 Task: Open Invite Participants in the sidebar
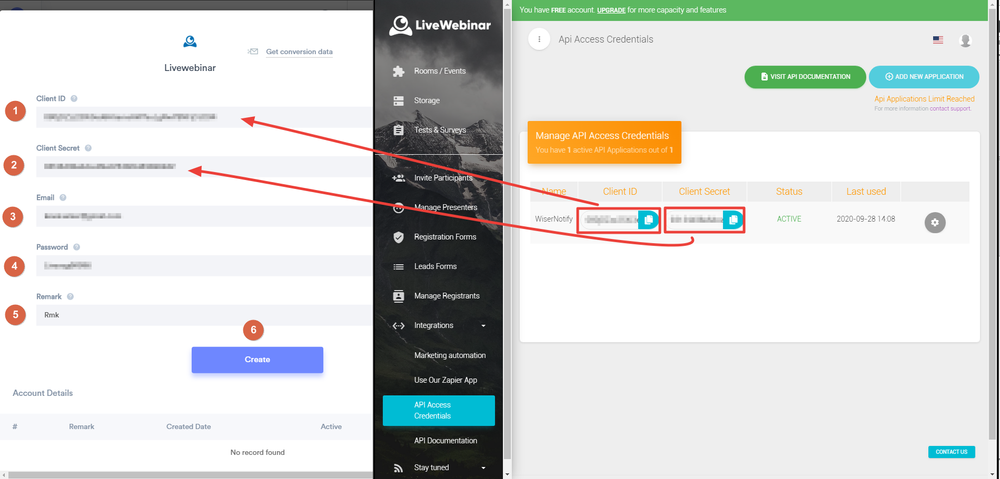(x=443, y=178)
